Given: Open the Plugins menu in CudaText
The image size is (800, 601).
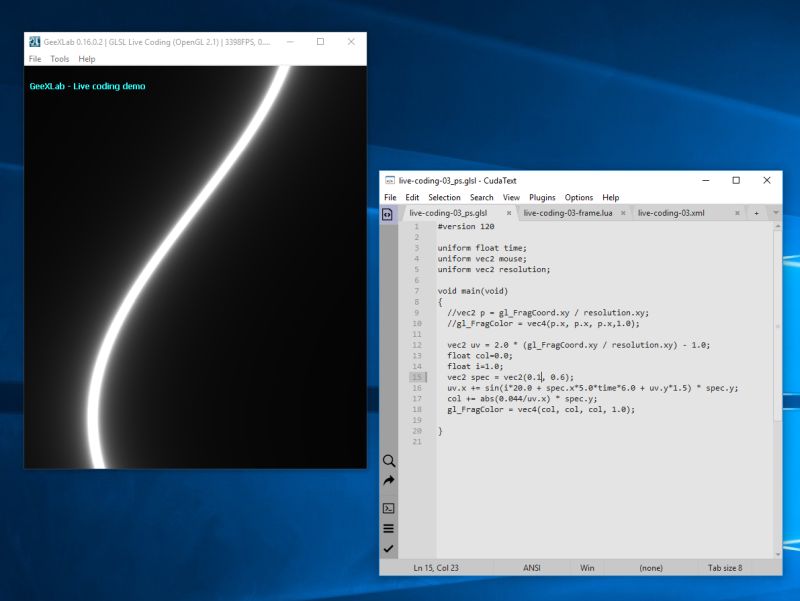Looking at the screenshot, I should tap(542, 197).
